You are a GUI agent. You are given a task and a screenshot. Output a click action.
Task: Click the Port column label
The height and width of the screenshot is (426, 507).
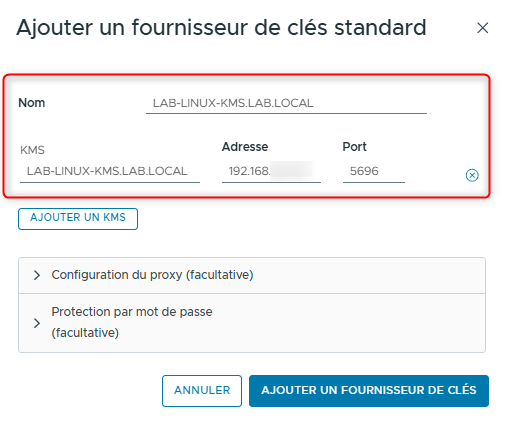[355, 147]
